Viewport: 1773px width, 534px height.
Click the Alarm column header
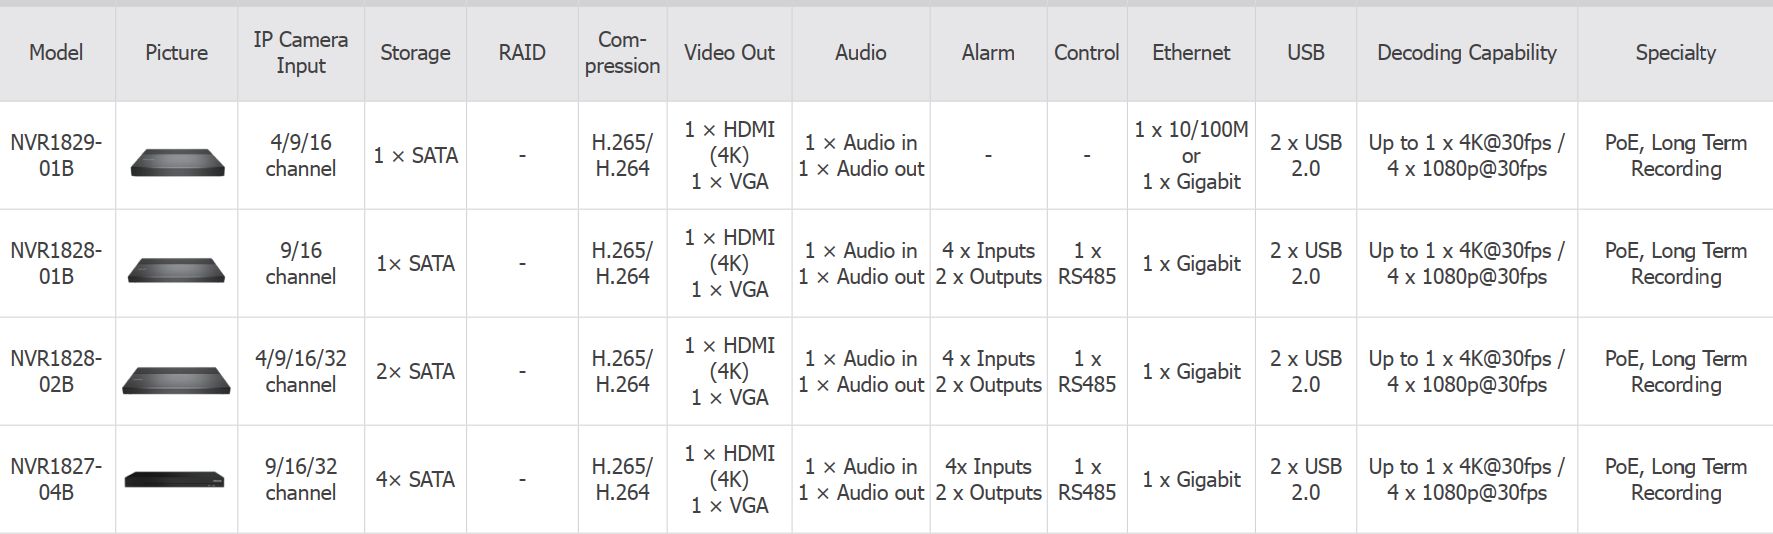pos(988,53)
